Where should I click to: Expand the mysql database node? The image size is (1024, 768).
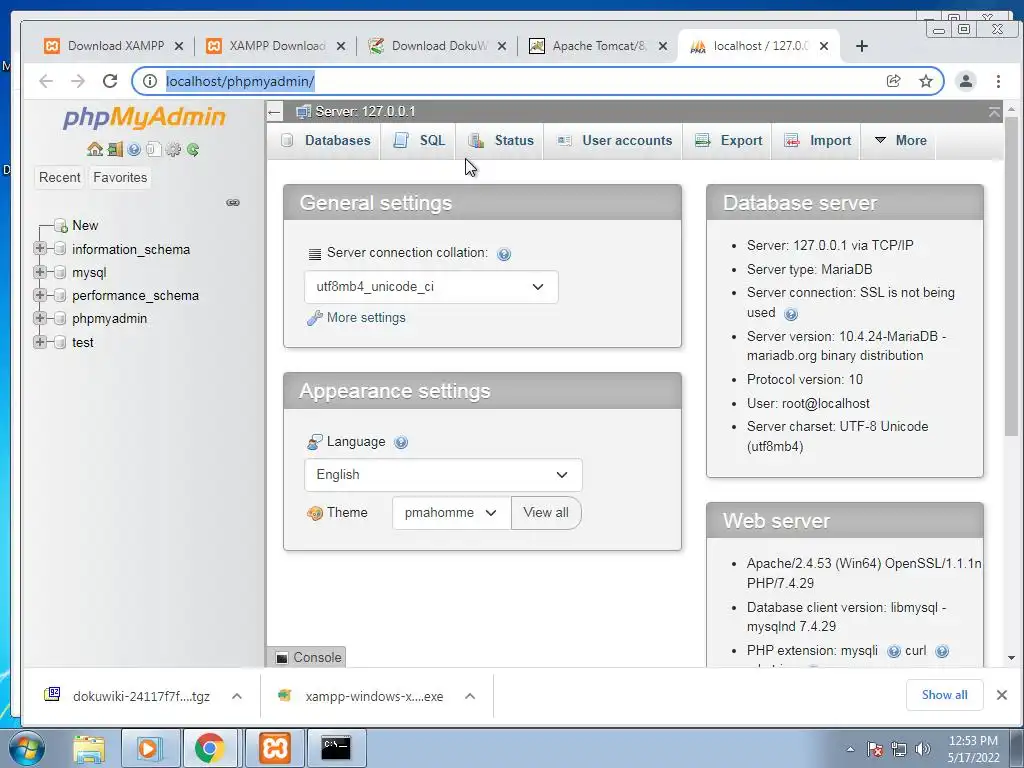tap(40, 272)
